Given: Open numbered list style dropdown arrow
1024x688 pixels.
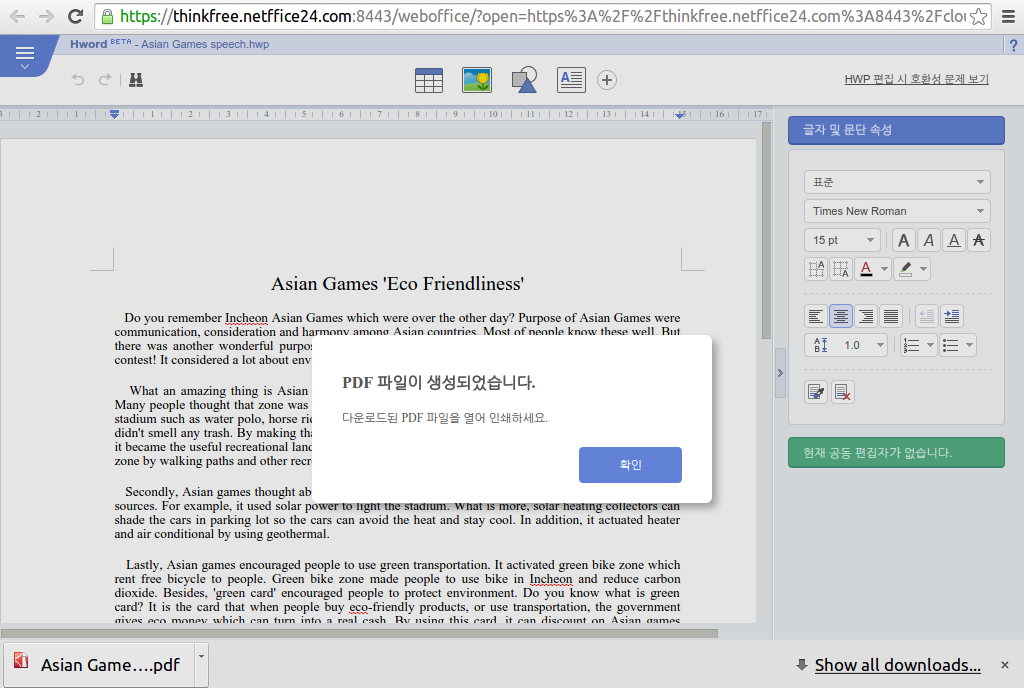Looking at the screenshot, I should (930, 345).
